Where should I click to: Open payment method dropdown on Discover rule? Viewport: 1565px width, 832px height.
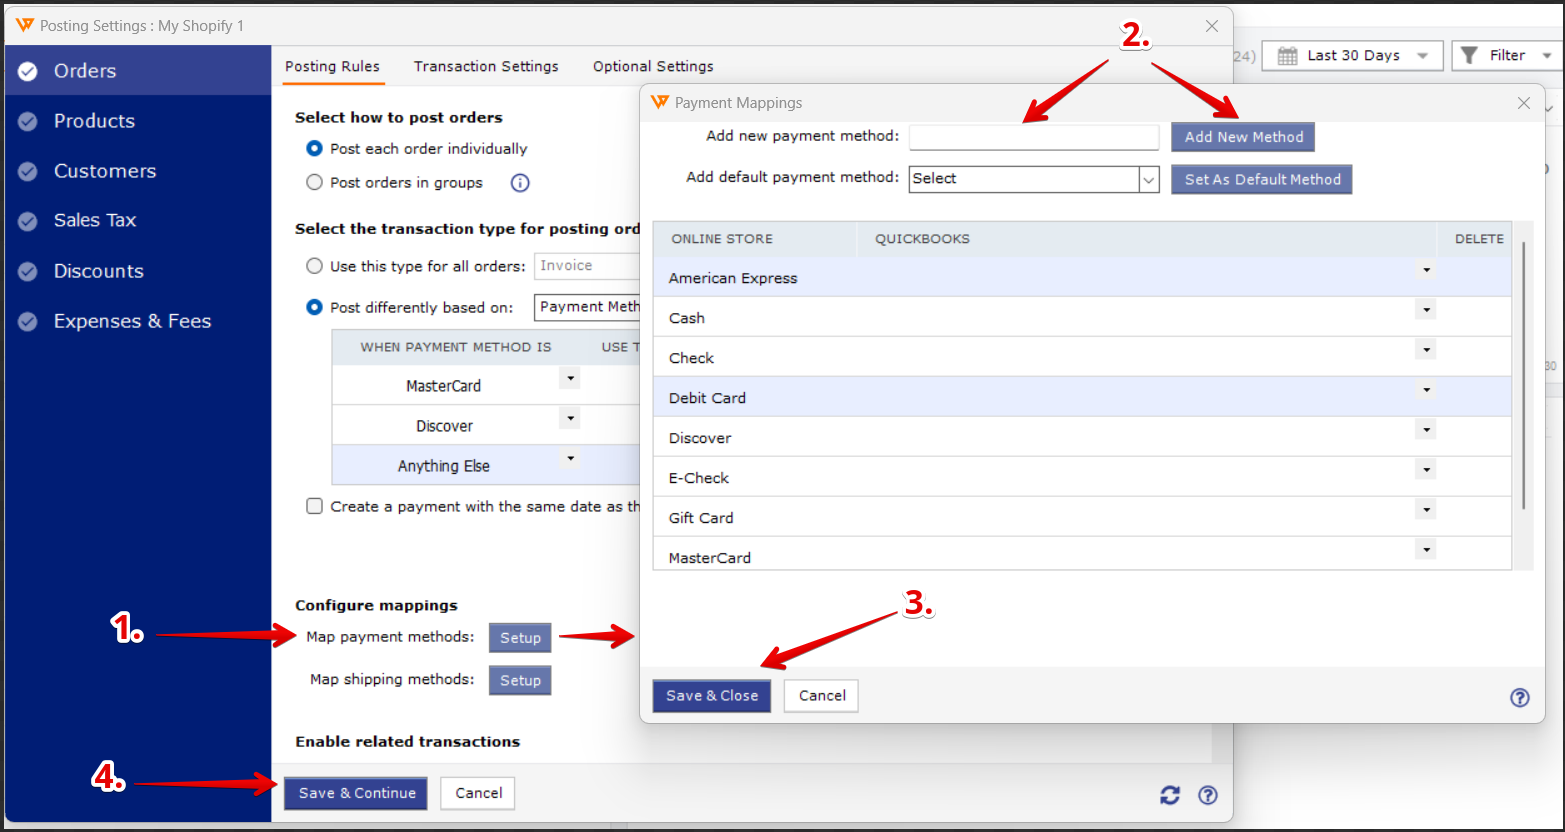(x=569, y=418)
